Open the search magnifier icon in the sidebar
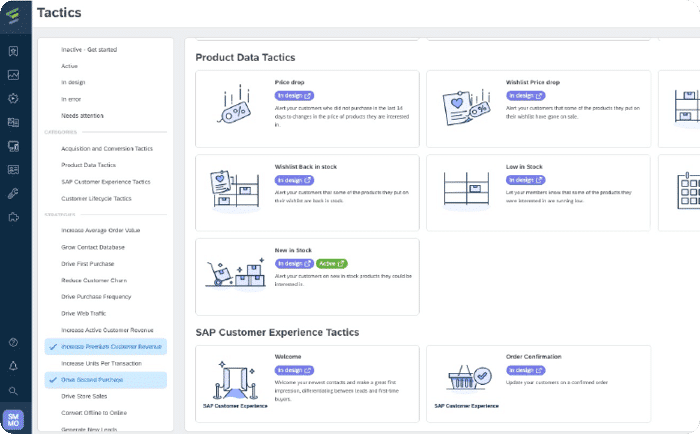This screenshot has width=700, height=434. (13, 391)
